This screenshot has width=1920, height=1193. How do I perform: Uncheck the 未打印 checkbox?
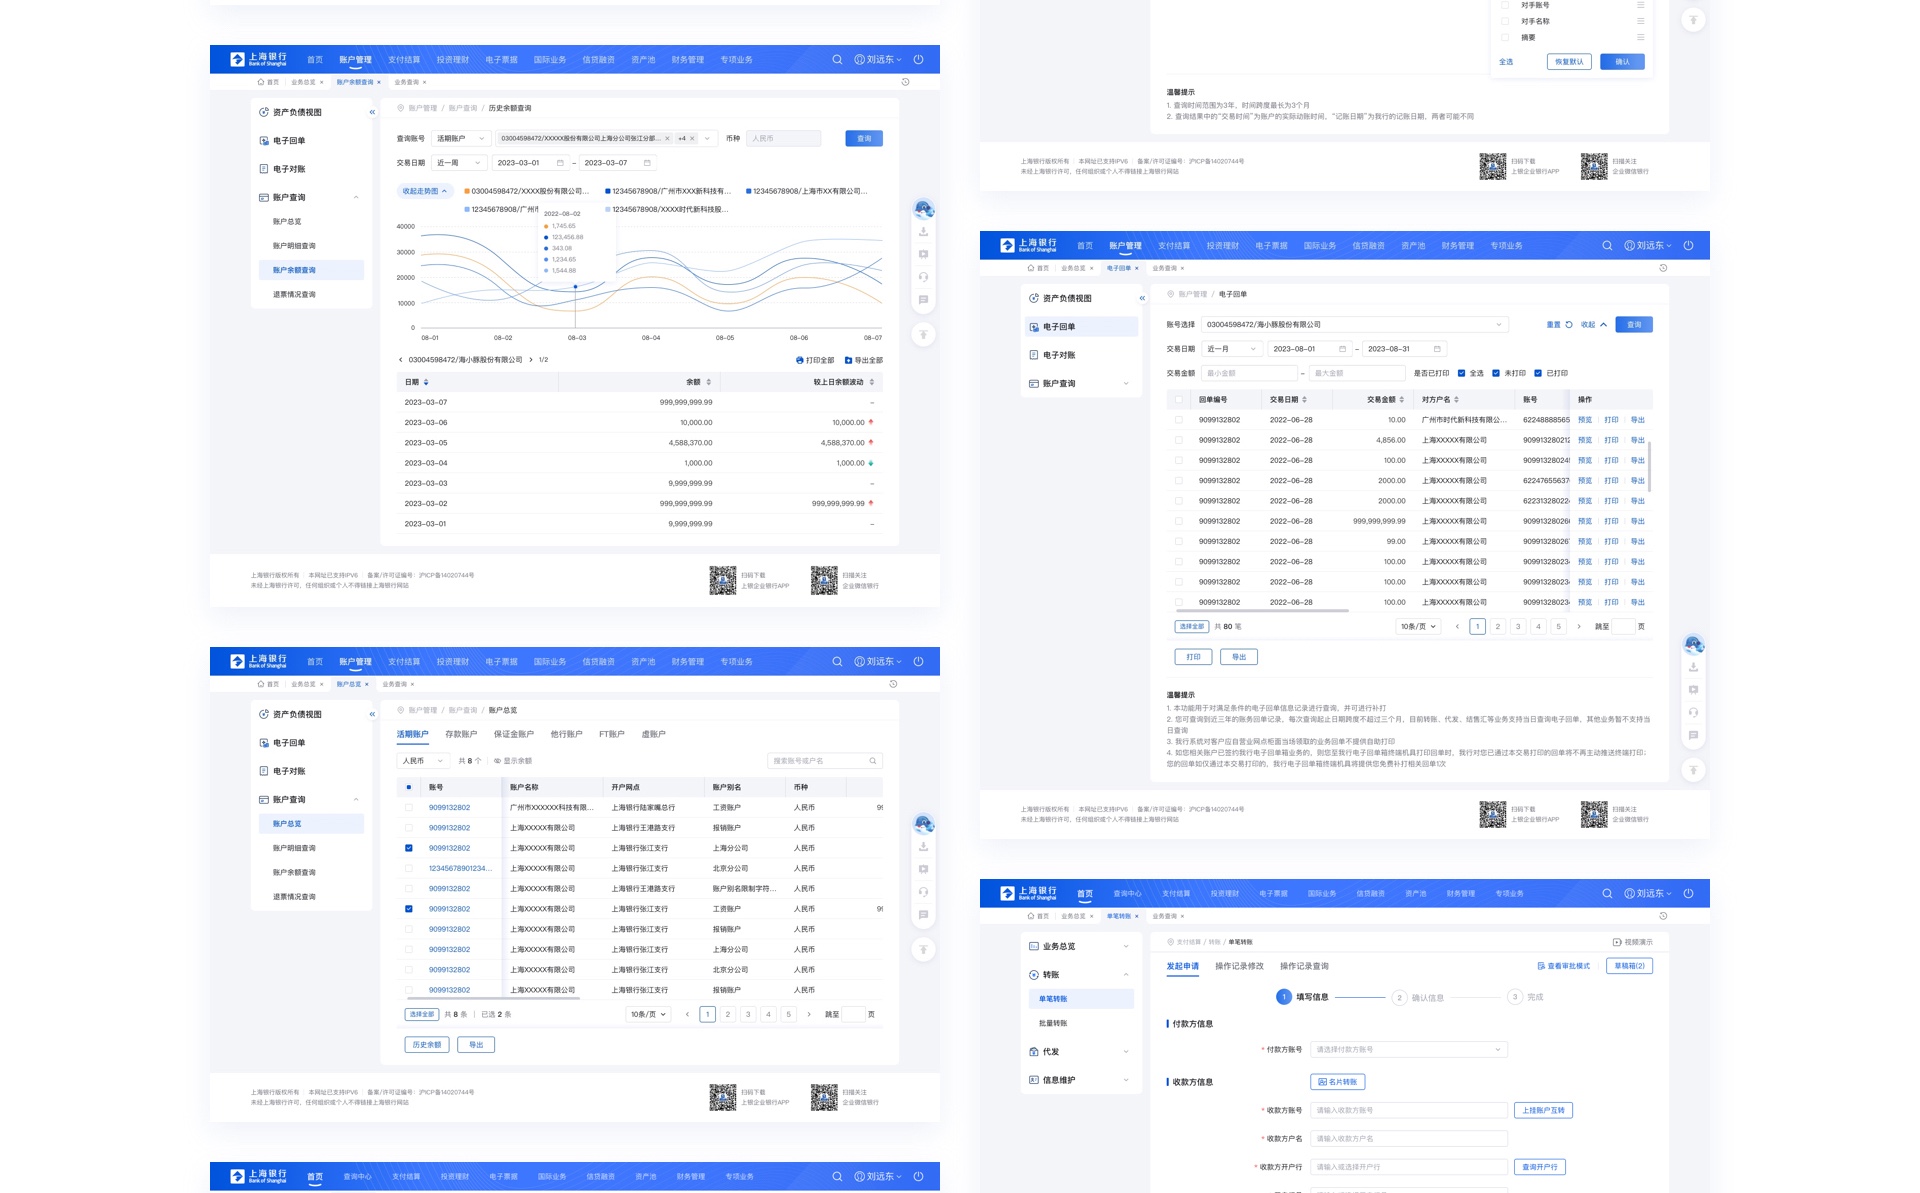pyautogui.click(x=1496, y=373)
